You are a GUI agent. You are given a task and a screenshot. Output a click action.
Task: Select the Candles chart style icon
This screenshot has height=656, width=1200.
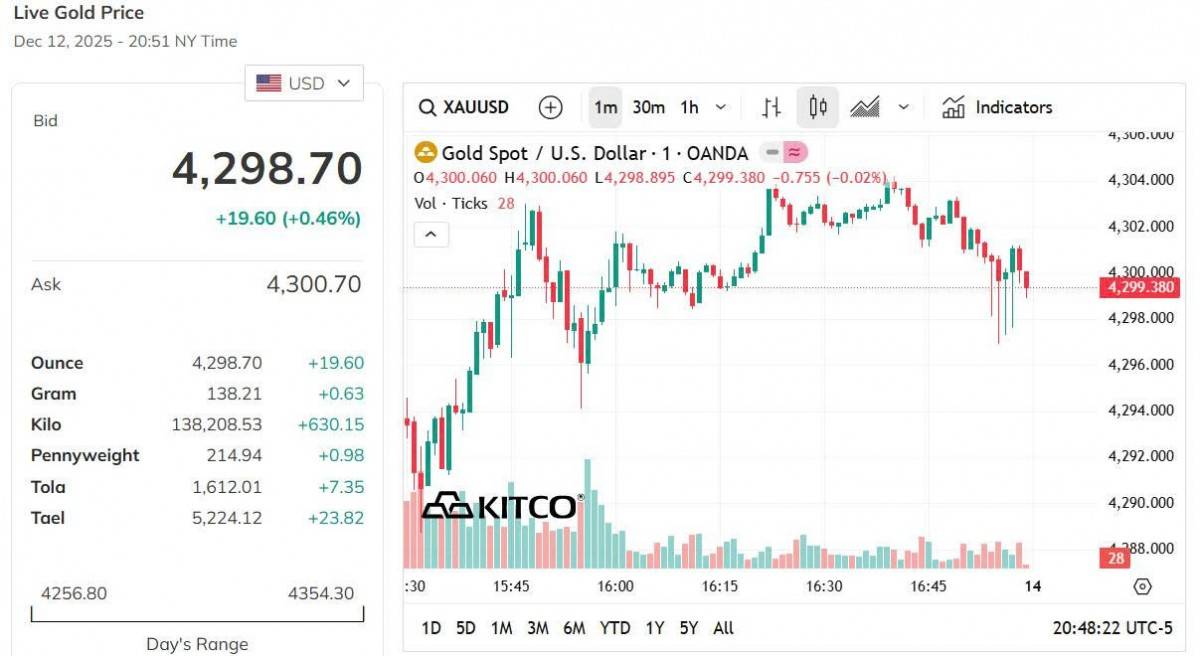pos(818,107)
